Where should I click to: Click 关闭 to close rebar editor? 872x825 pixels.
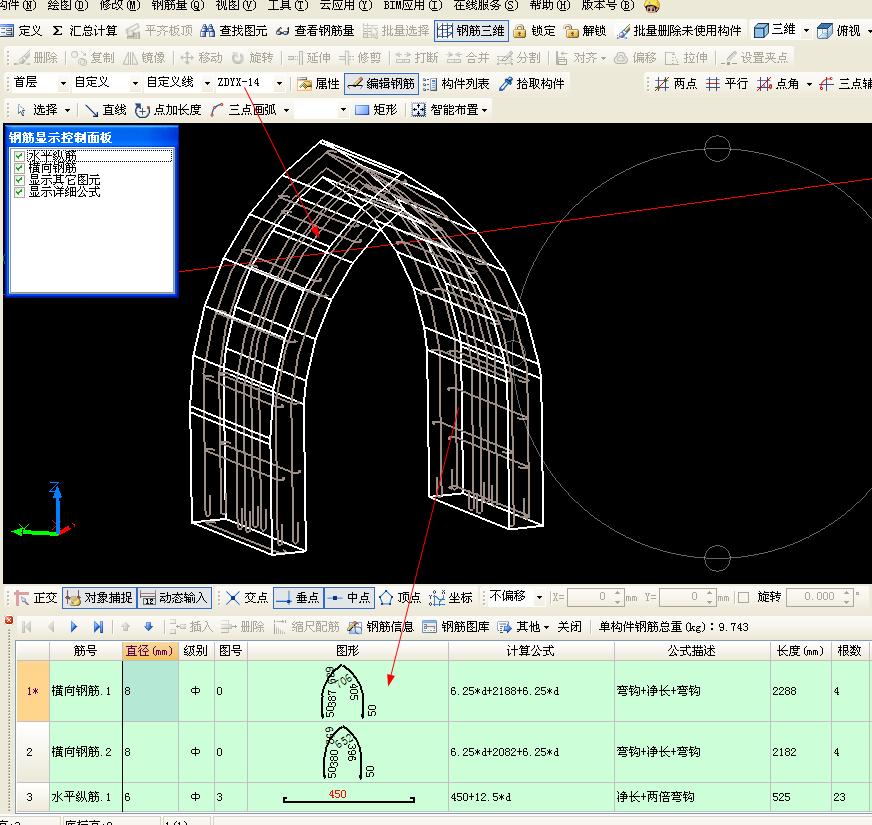[x=569, y=627]
